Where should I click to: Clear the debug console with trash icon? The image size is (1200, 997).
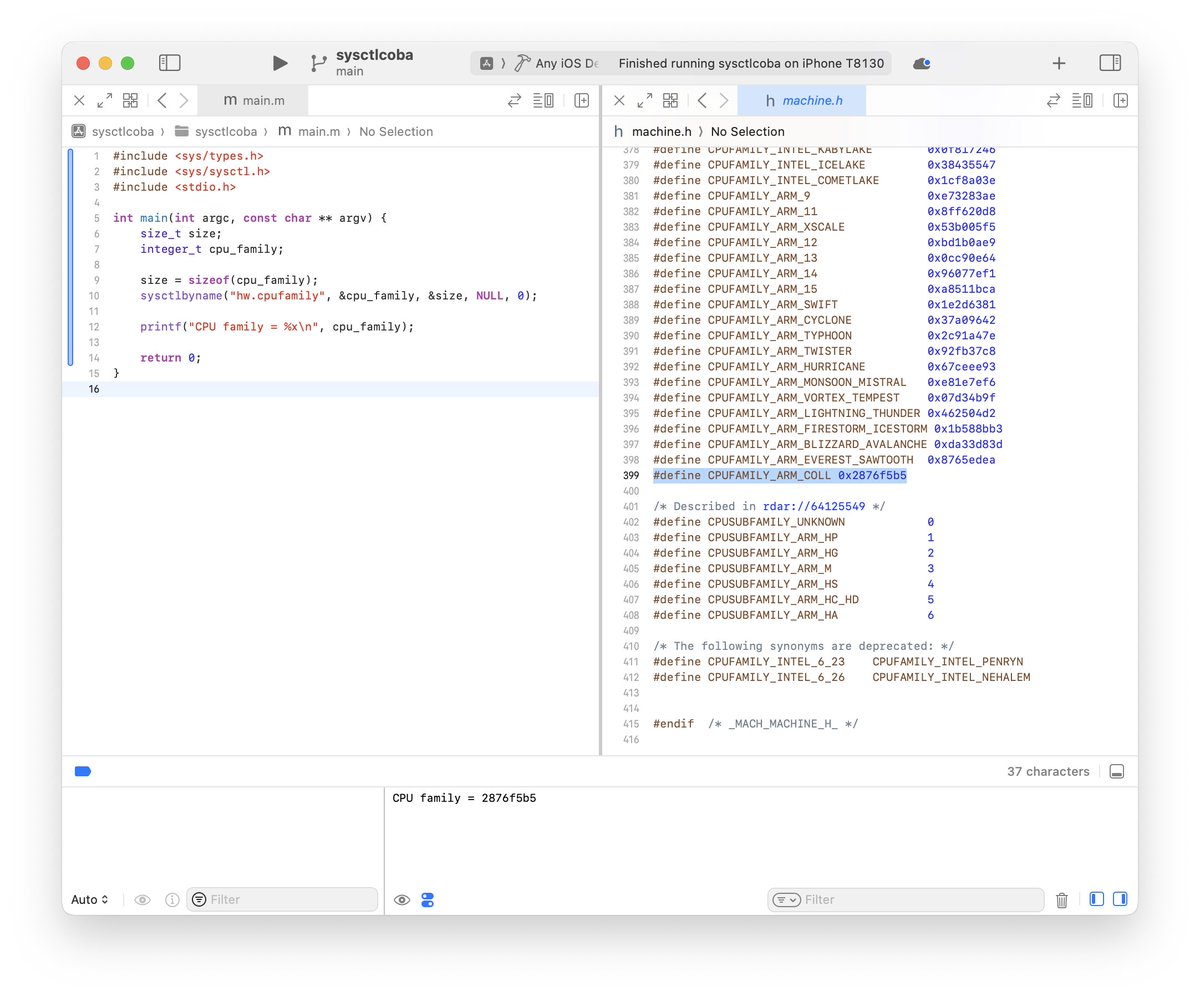pos(1062,900)
